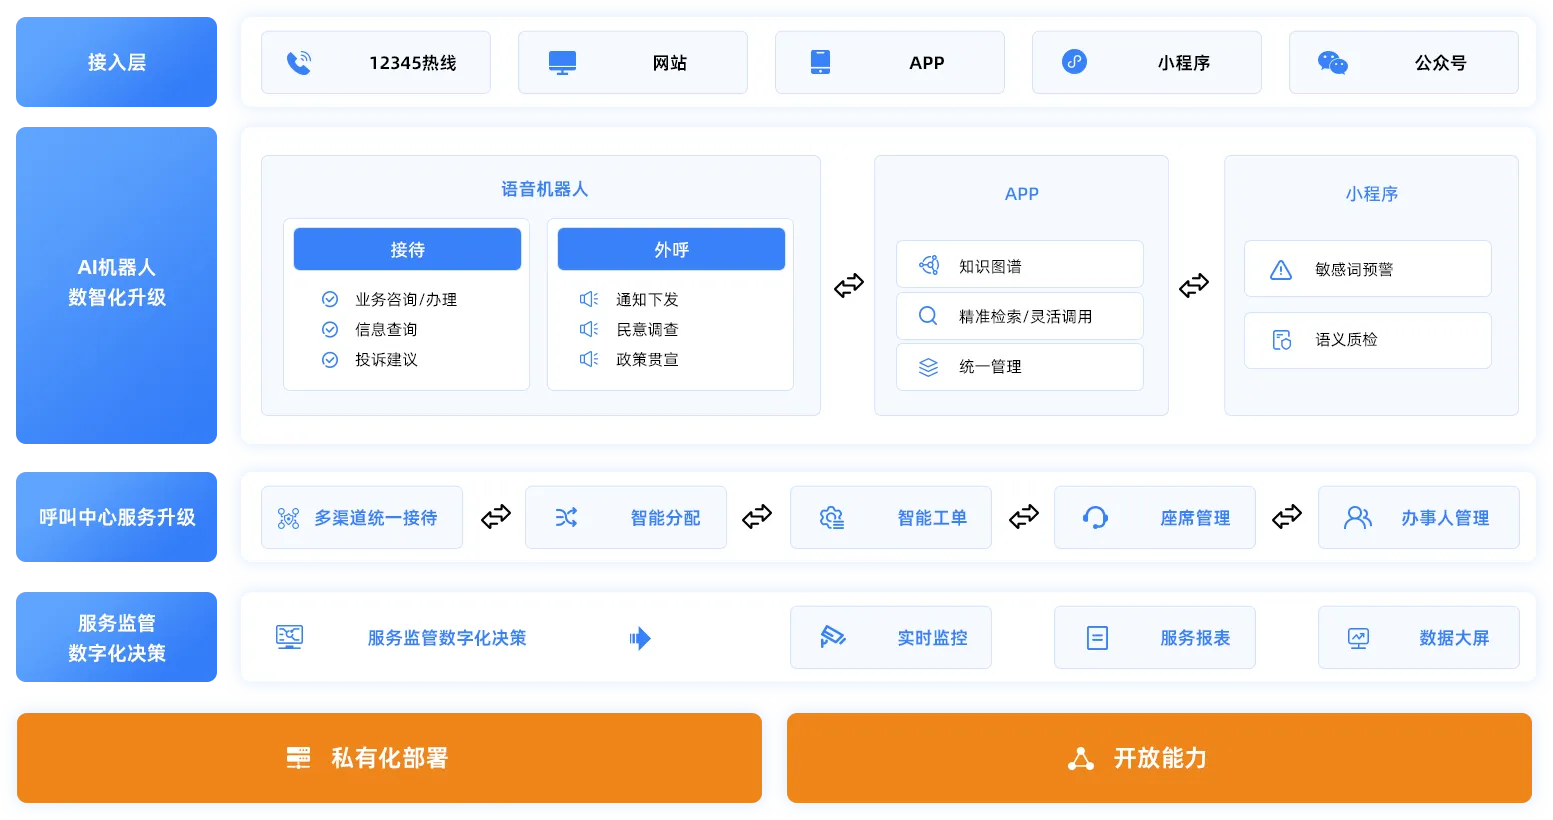
Task: Click the 服务监管数字化决策 text
Action: 446,638
